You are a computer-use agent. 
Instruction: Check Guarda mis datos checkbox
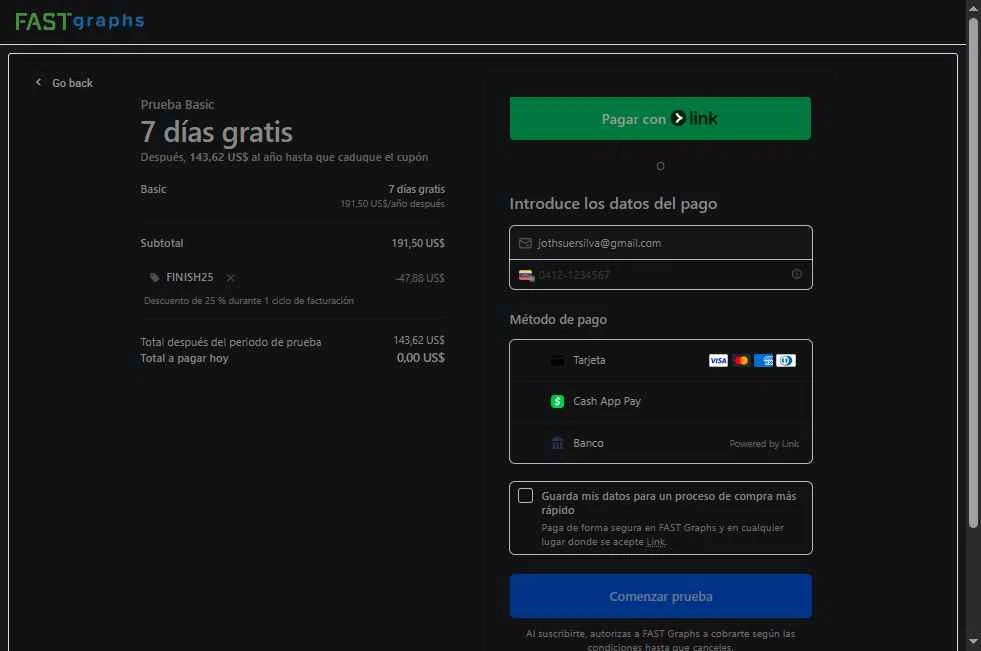526,496
